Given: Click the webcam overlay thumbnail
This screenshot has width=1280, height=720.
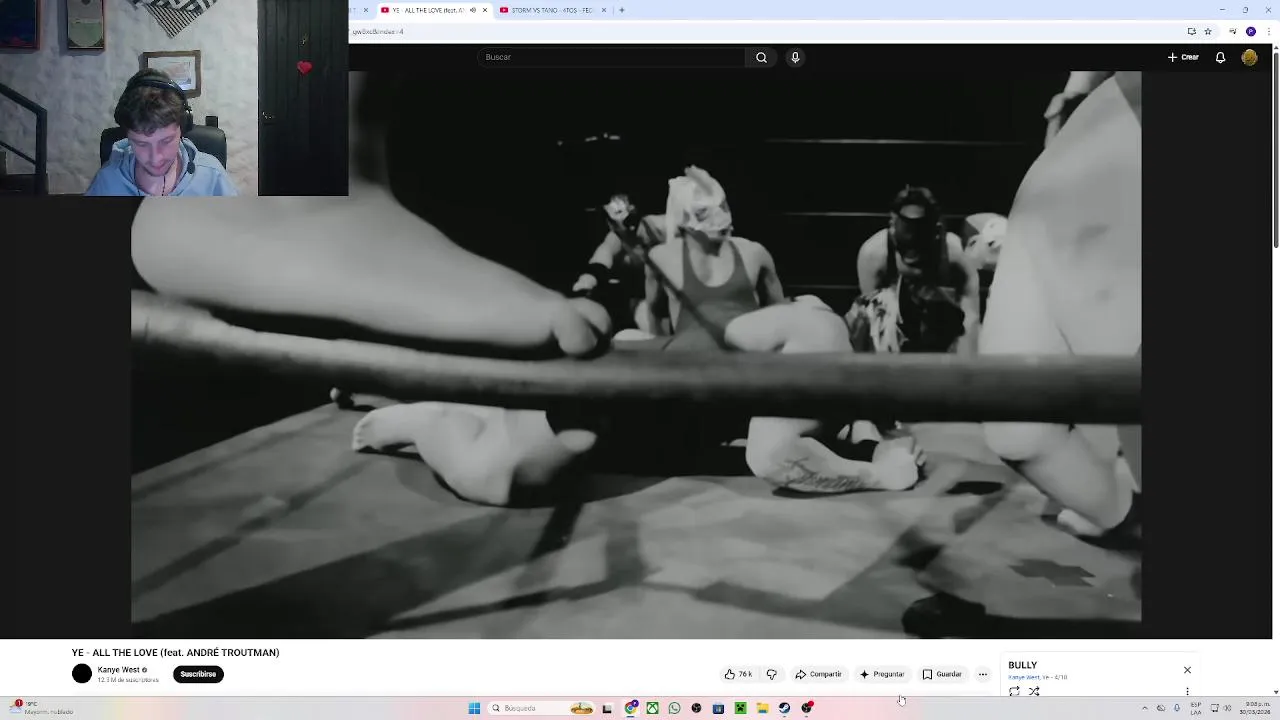Looking at the screenshot, I should coord(174,98).
